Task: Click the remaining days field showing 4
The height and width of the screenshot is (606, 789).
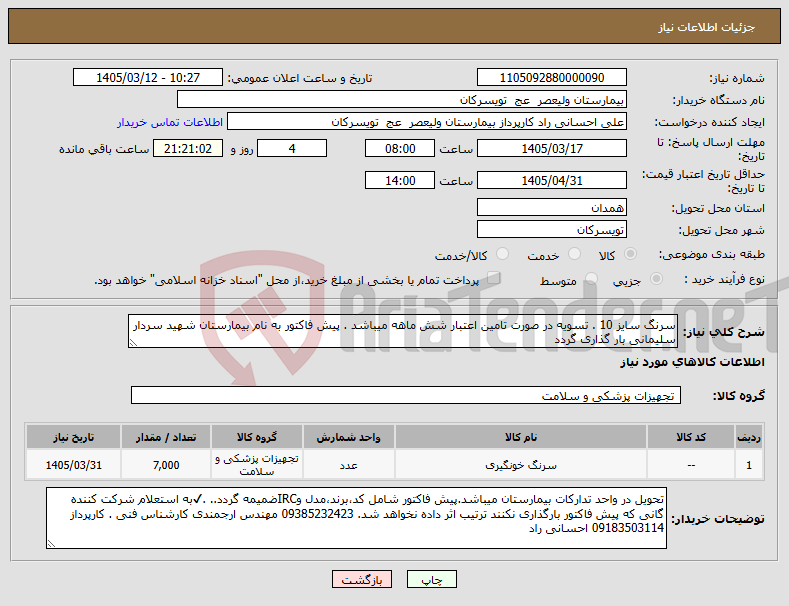Action: (x=292, y=148)
